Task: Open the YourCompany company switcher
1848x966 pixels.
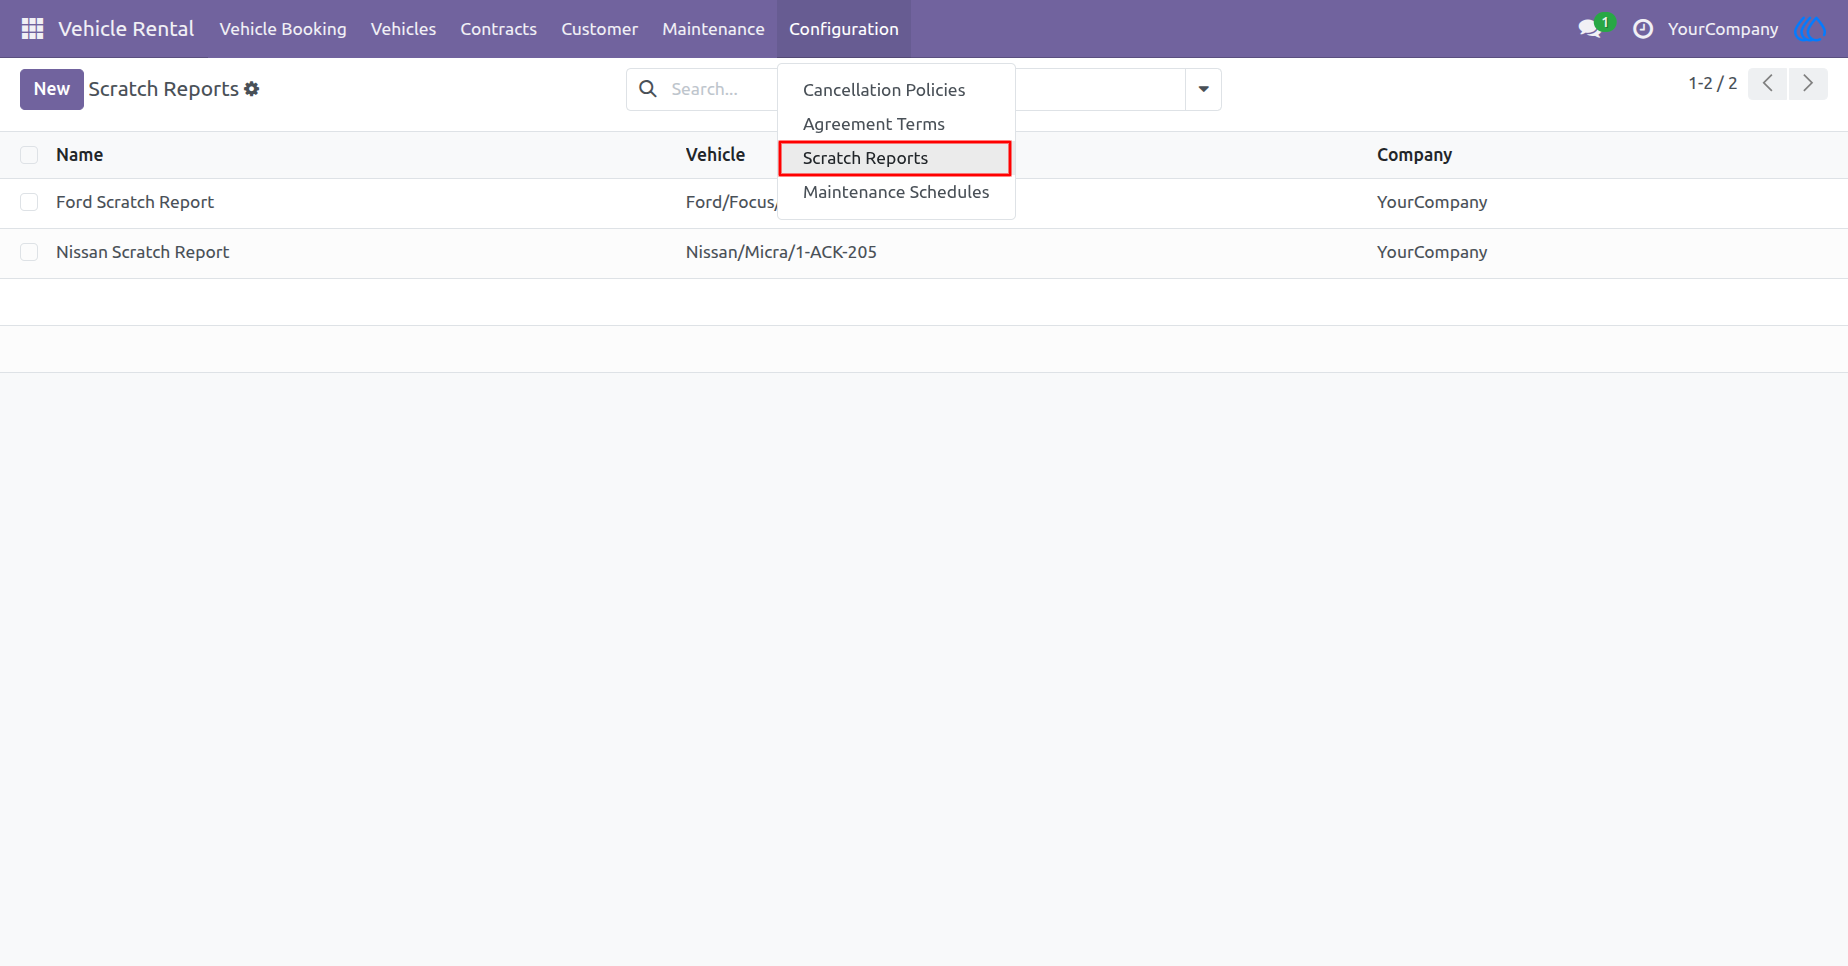Action: pyautogui.click(x=1723, y=29)
